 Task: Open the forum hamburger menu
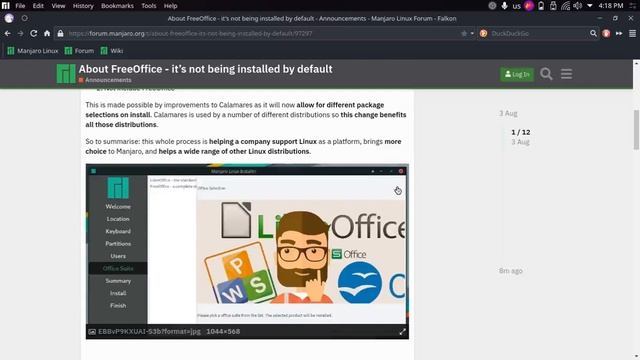click(566, 74)
